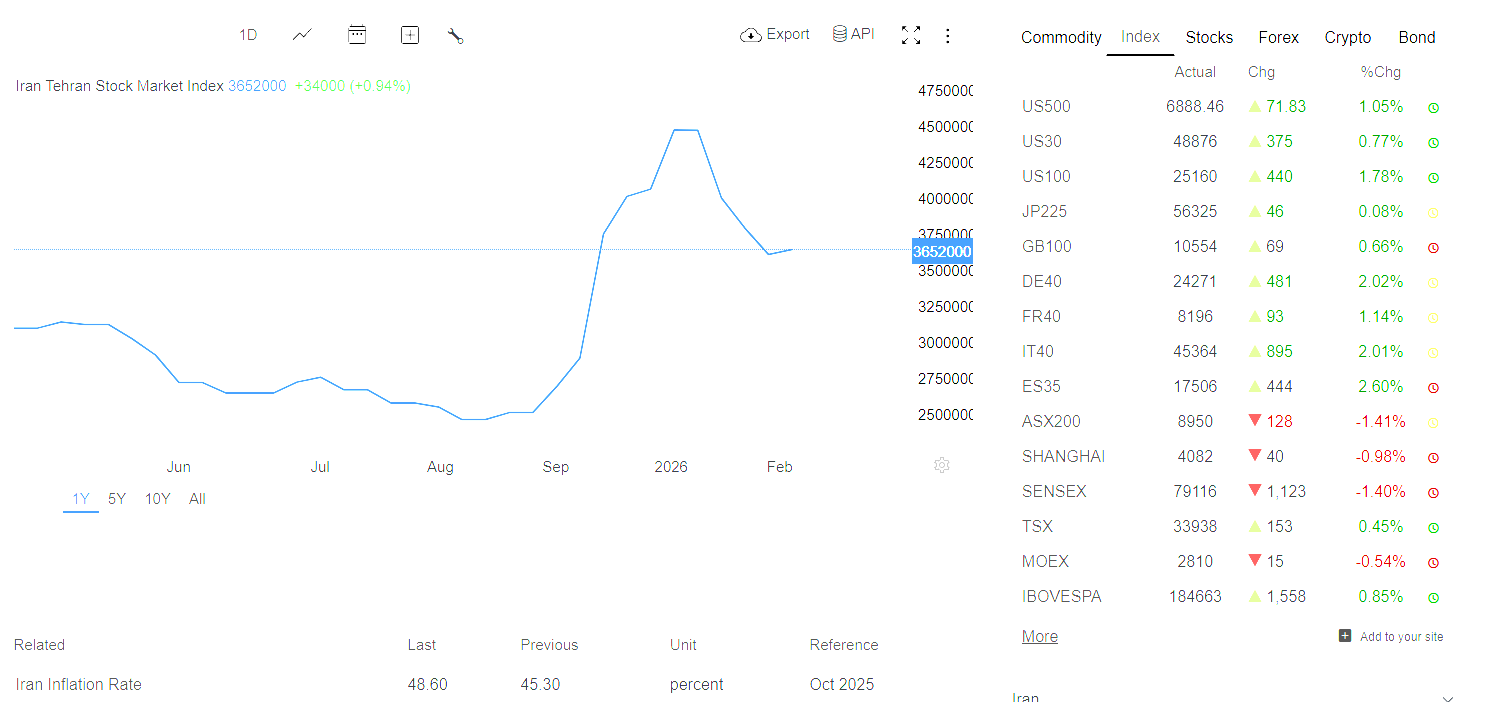Open chart settings wrench icon
Screen dimensions: 1503x702
coord(456,36)
